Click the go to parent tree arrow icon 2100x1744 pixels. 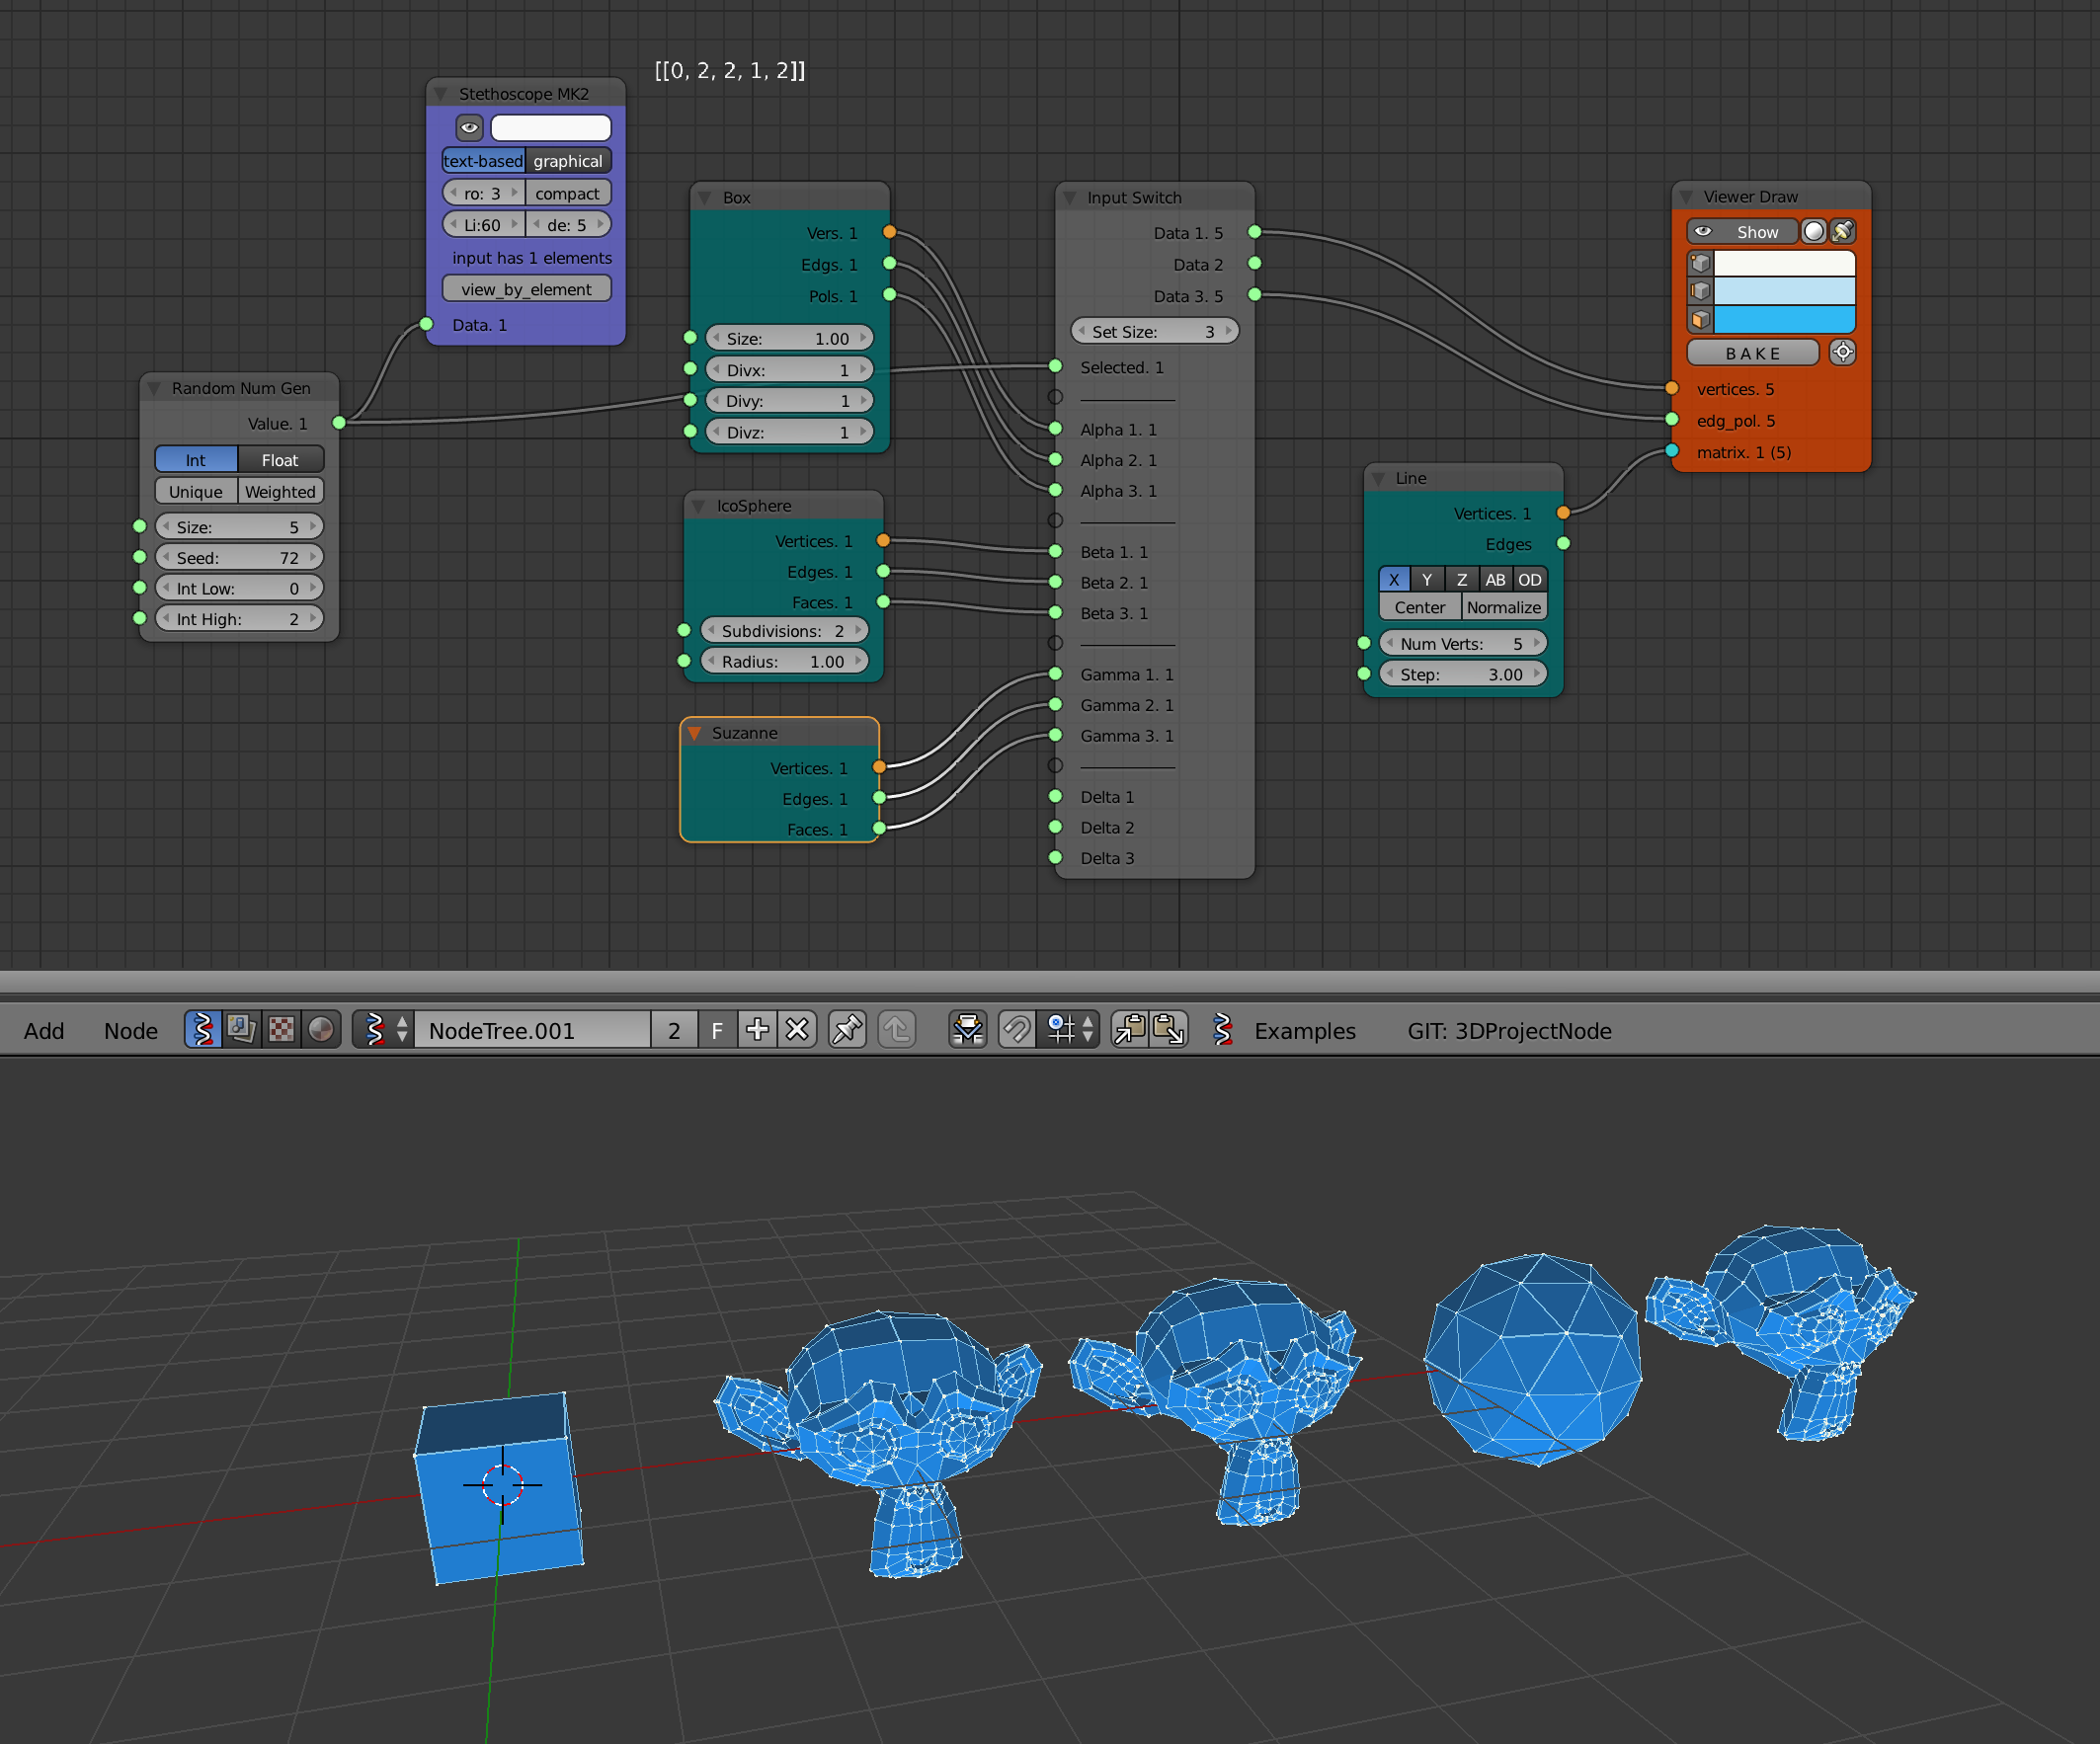click(898, 1030)
